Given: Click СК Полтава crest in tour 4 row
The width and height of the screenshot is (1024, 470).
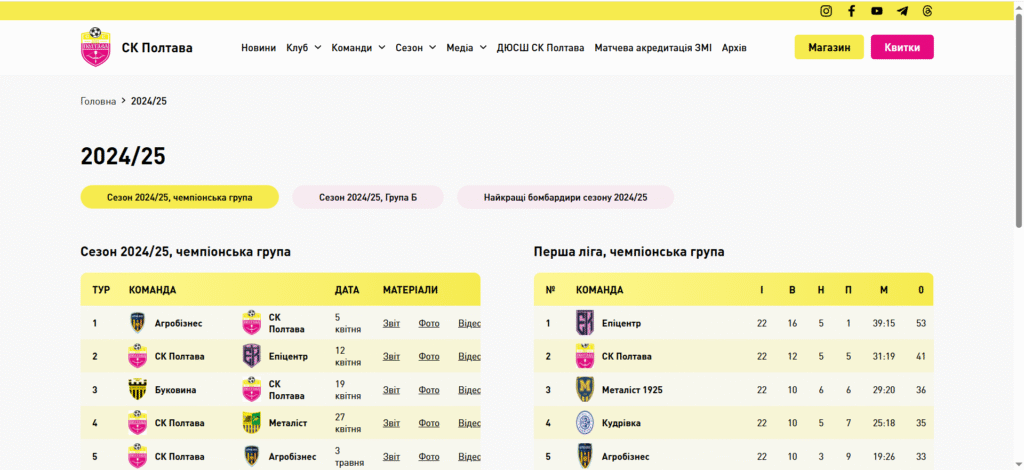Looking at the screenshot, I should tap(137, 423).
